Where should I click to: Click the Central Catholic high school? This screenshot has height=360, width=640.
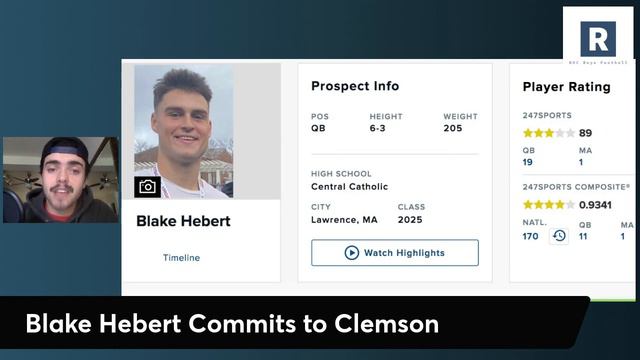(x=349, y=187)
